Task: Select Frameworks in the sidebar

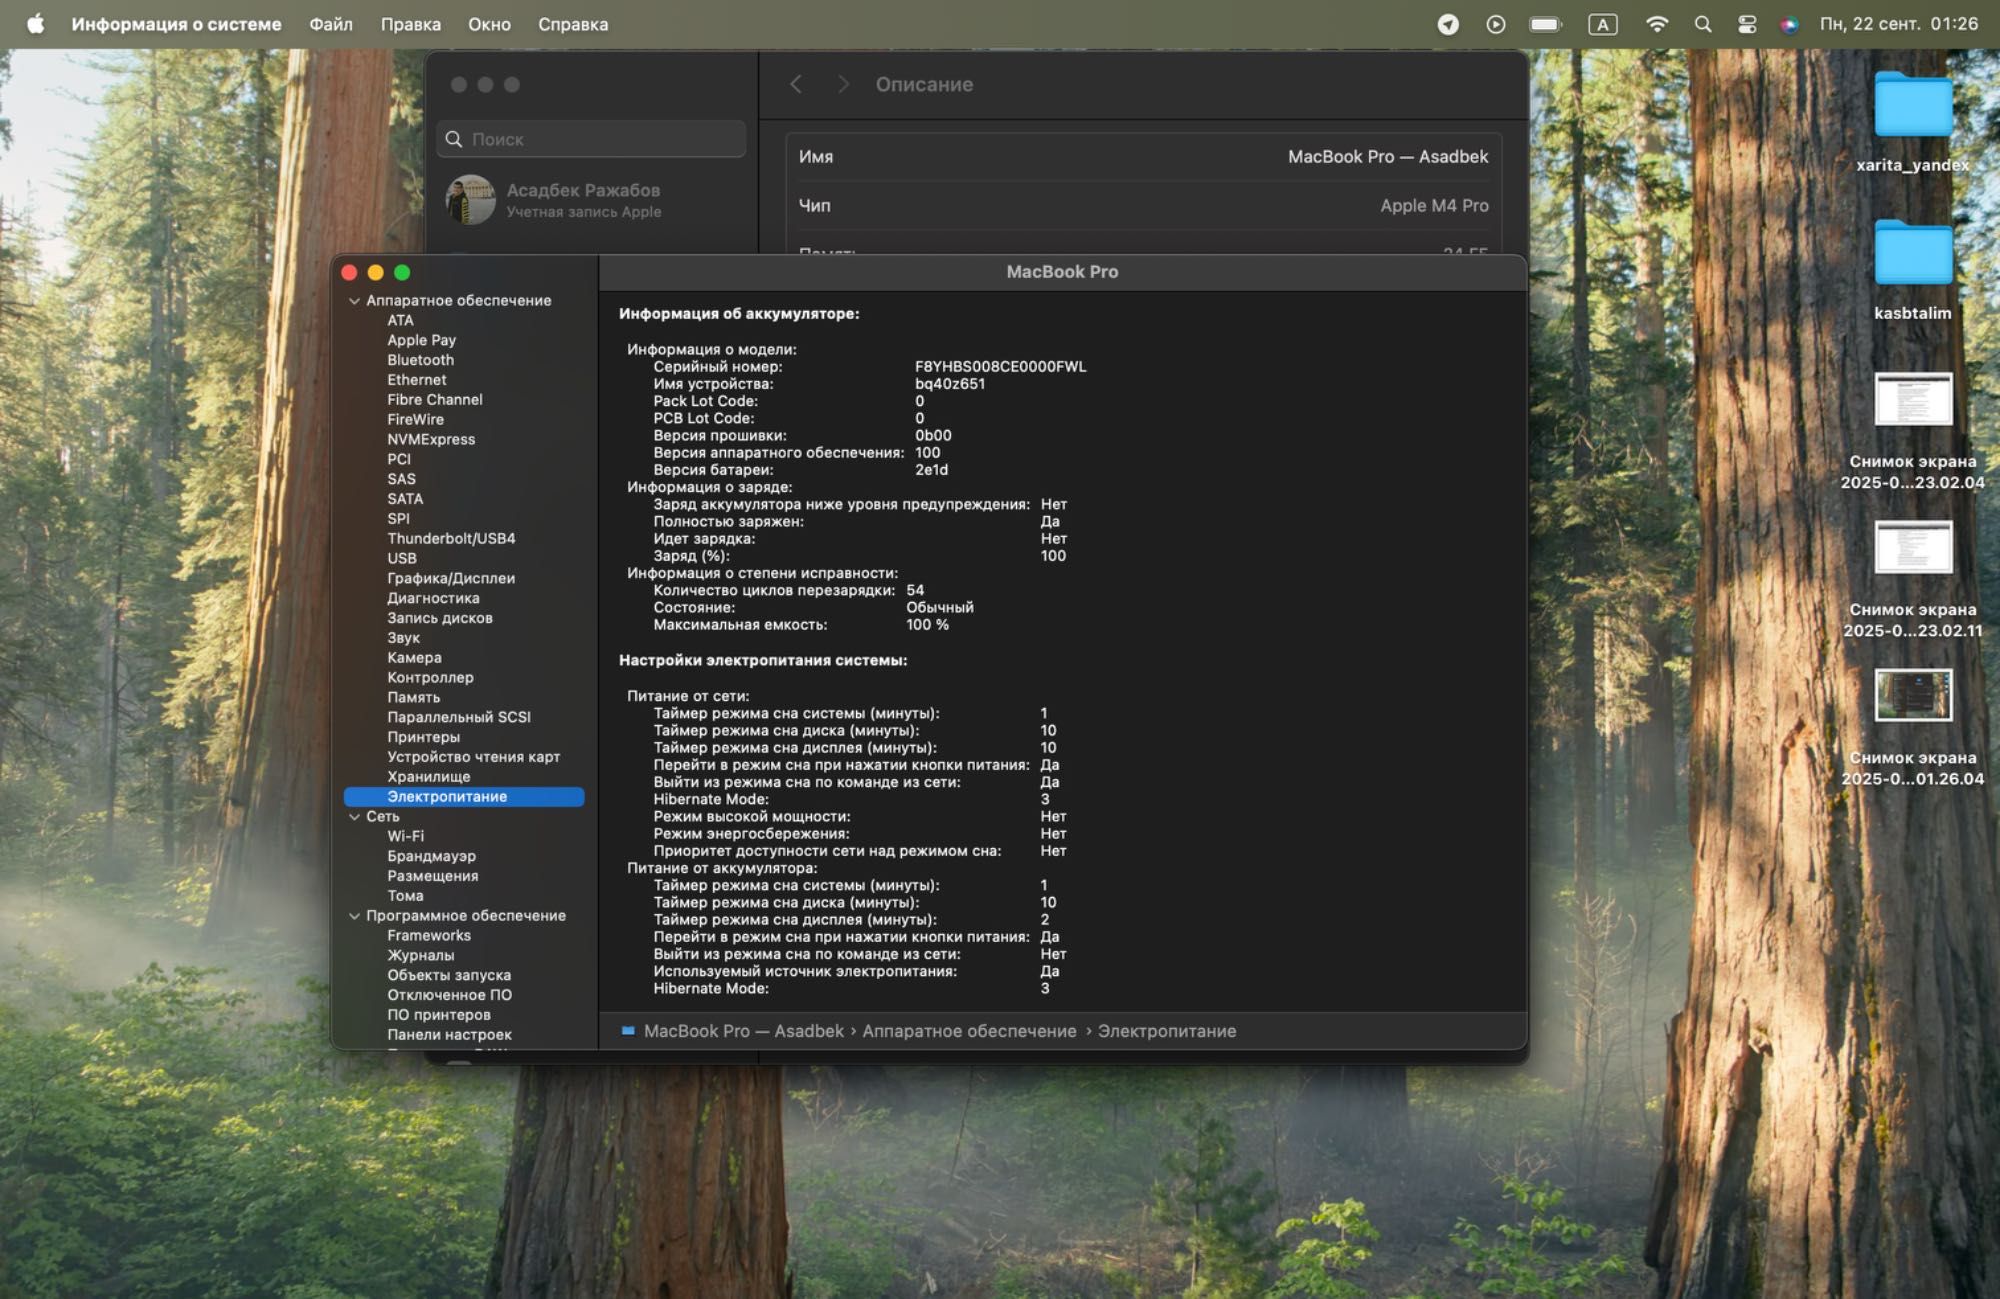Action: point(428,936)
